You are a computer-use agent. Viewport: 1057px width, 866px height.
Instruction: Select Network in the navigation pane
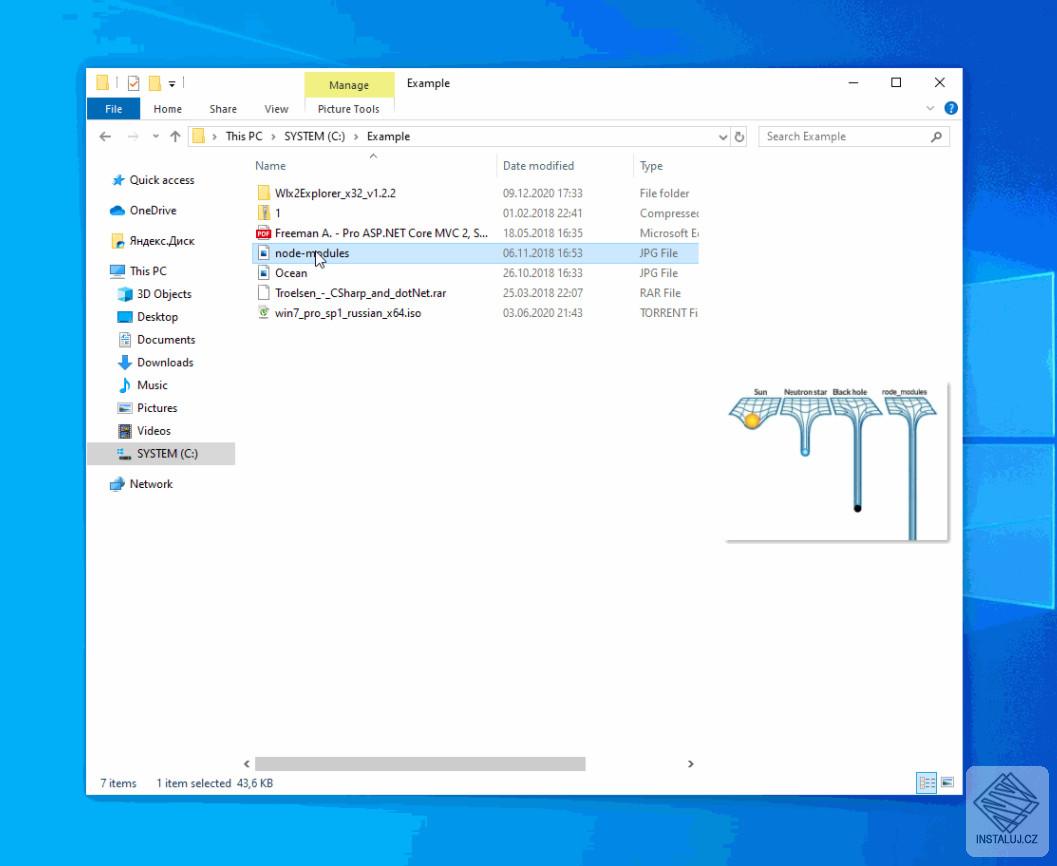pyautogui.click(x=151, y=484)
